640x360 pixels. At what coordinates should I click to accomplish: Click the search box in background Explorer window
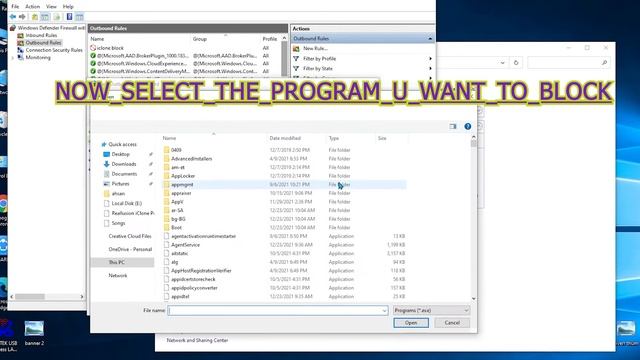[x=569, y=63]
